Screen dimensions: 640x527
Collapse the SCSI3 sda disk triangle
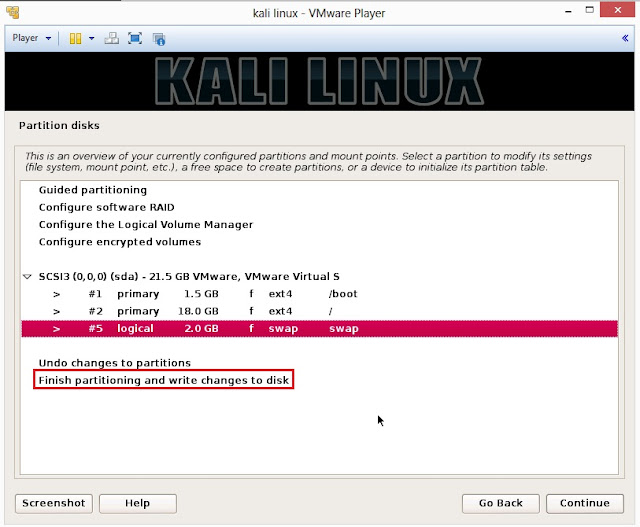tap(27, 277)
